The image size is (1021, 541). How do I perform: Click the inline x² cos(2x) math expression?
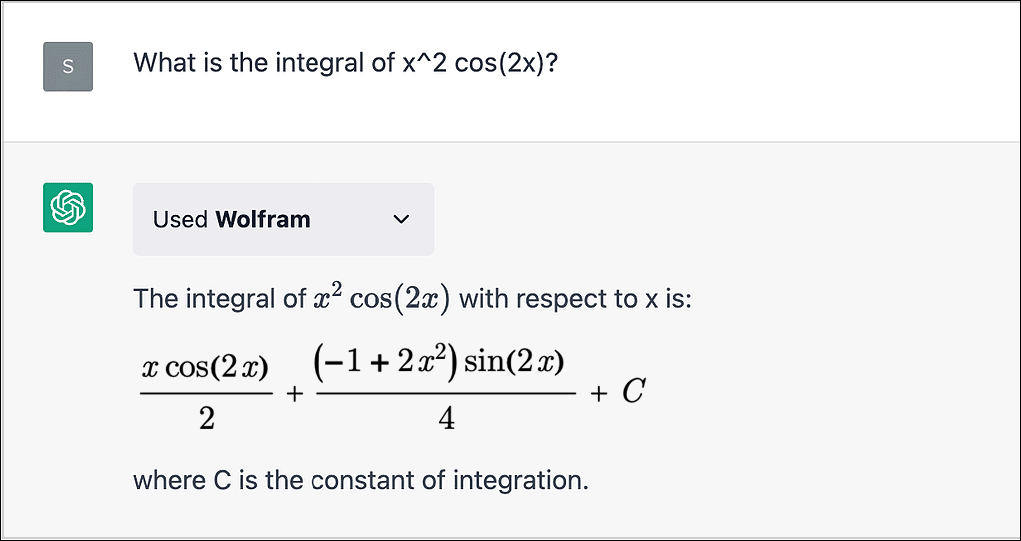click(x=381, y=298)
